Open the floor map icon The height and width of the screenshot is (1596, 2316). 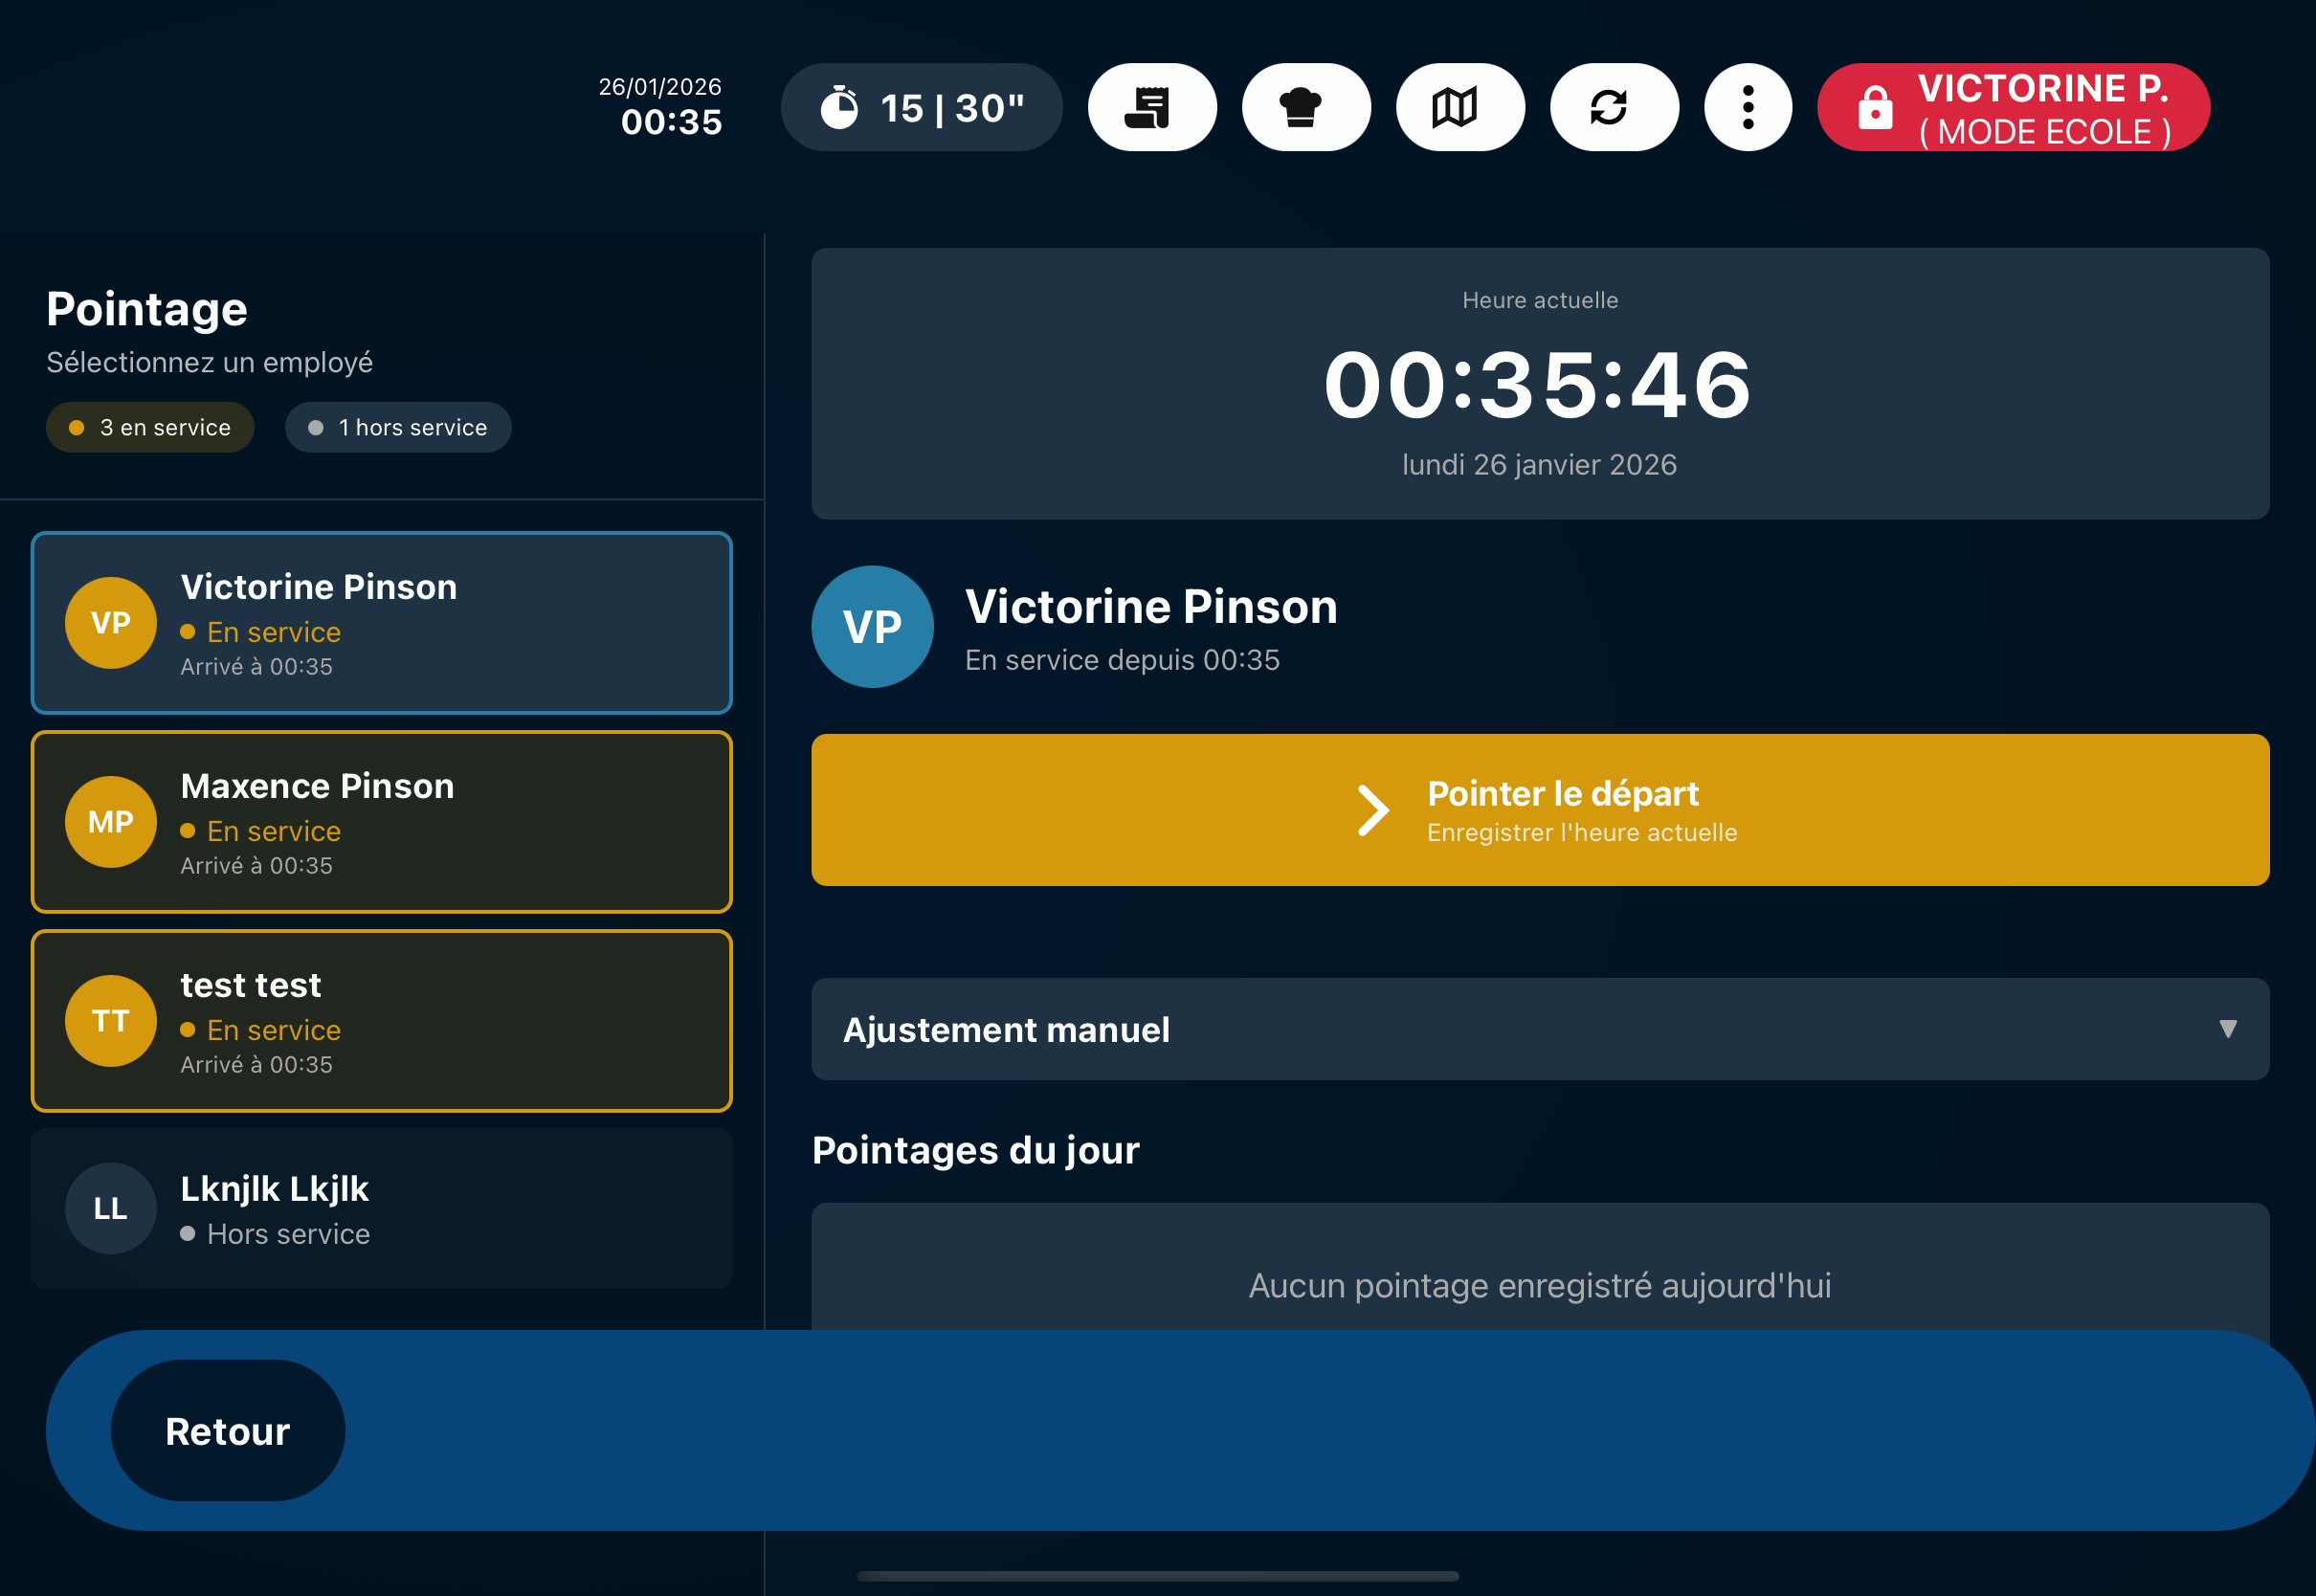point(1459,107)
